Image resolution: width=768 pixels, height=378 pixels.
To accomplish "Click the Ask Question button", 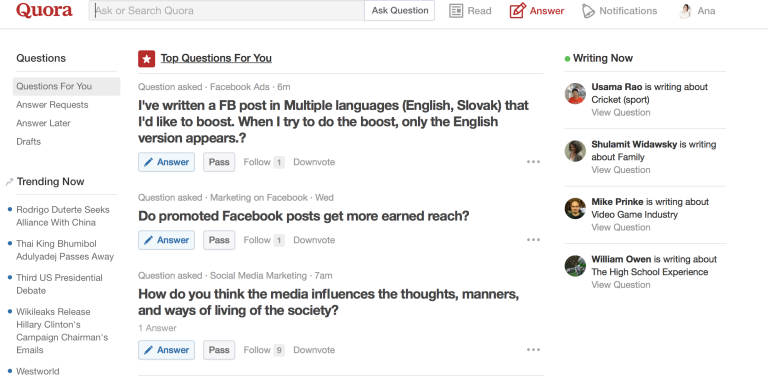I will (x=400, y=10).
